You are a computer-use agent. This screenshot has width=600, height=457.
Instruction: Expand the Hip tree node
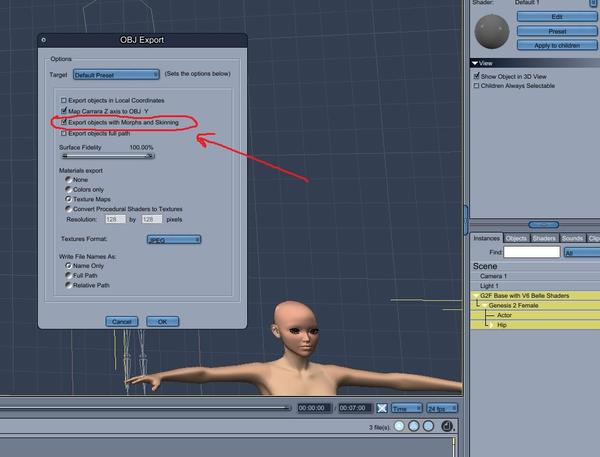coord(492,325)
